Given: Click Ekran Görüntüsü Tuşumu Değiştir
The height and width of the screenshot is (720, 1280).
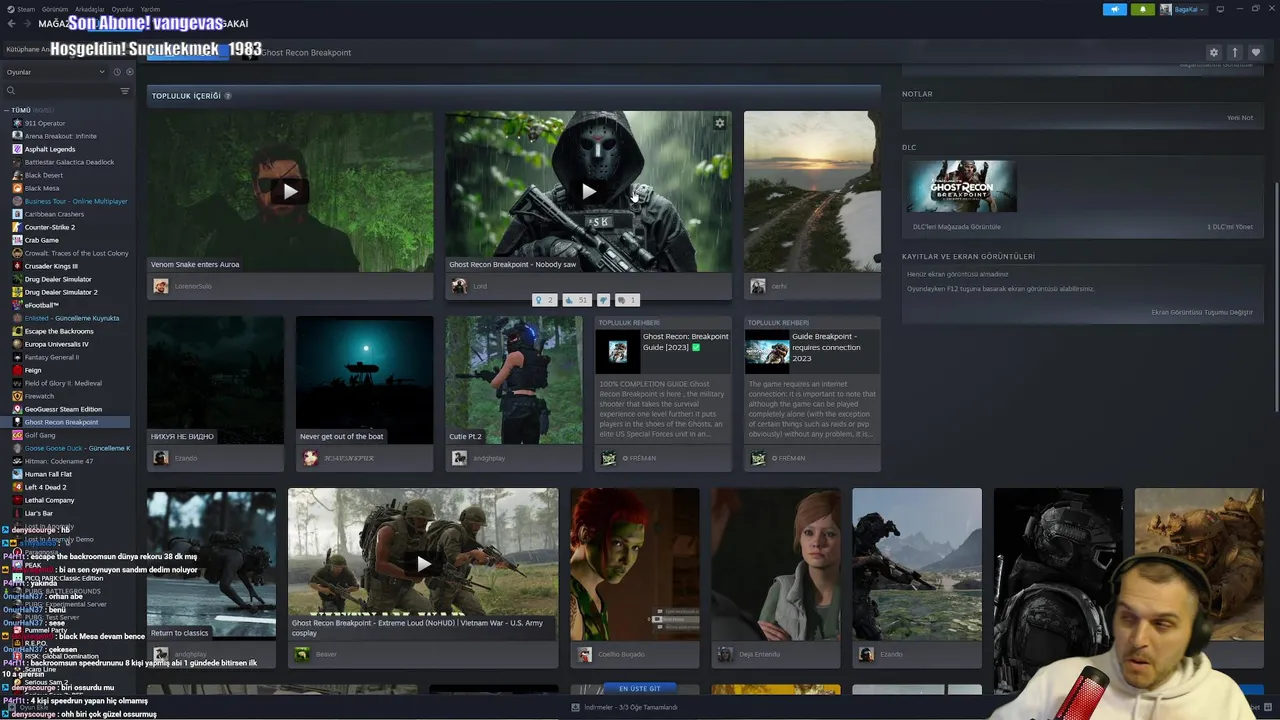Looking at the screenshot, I should coord(1202,312).
